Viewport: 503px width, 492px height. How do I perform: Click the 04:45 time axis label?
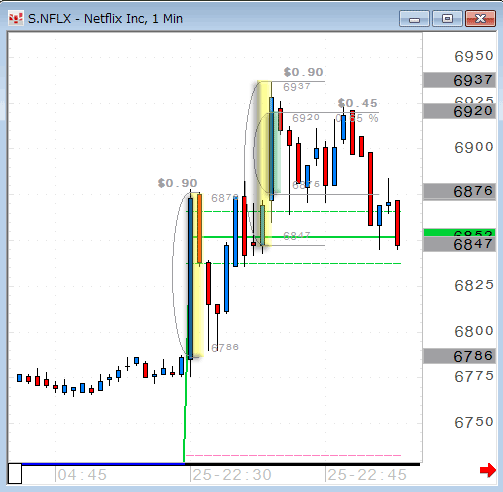pyautogui.click(x=82, y=475)
